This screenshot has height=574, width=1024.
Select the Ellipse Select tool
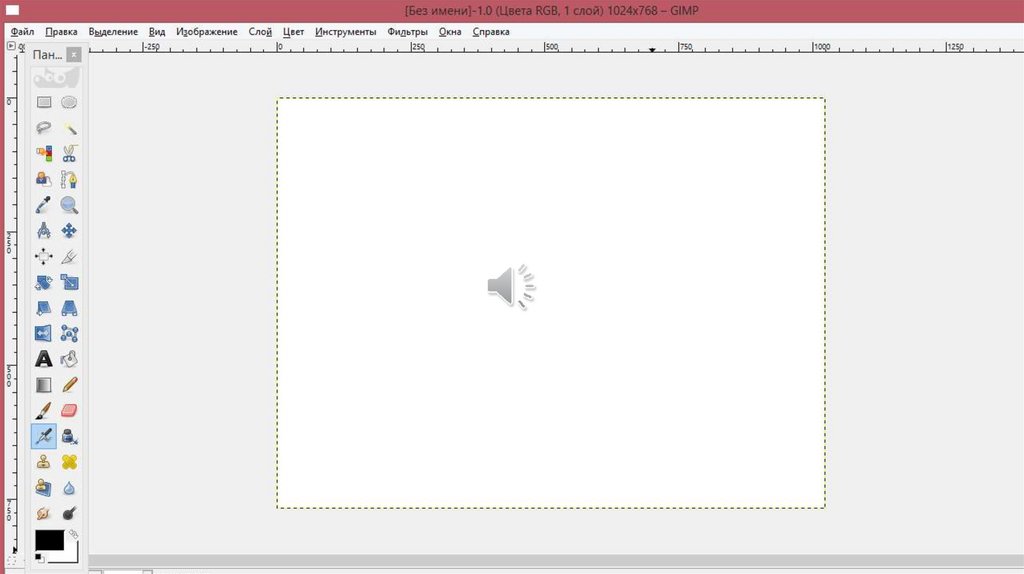point(69,102)
